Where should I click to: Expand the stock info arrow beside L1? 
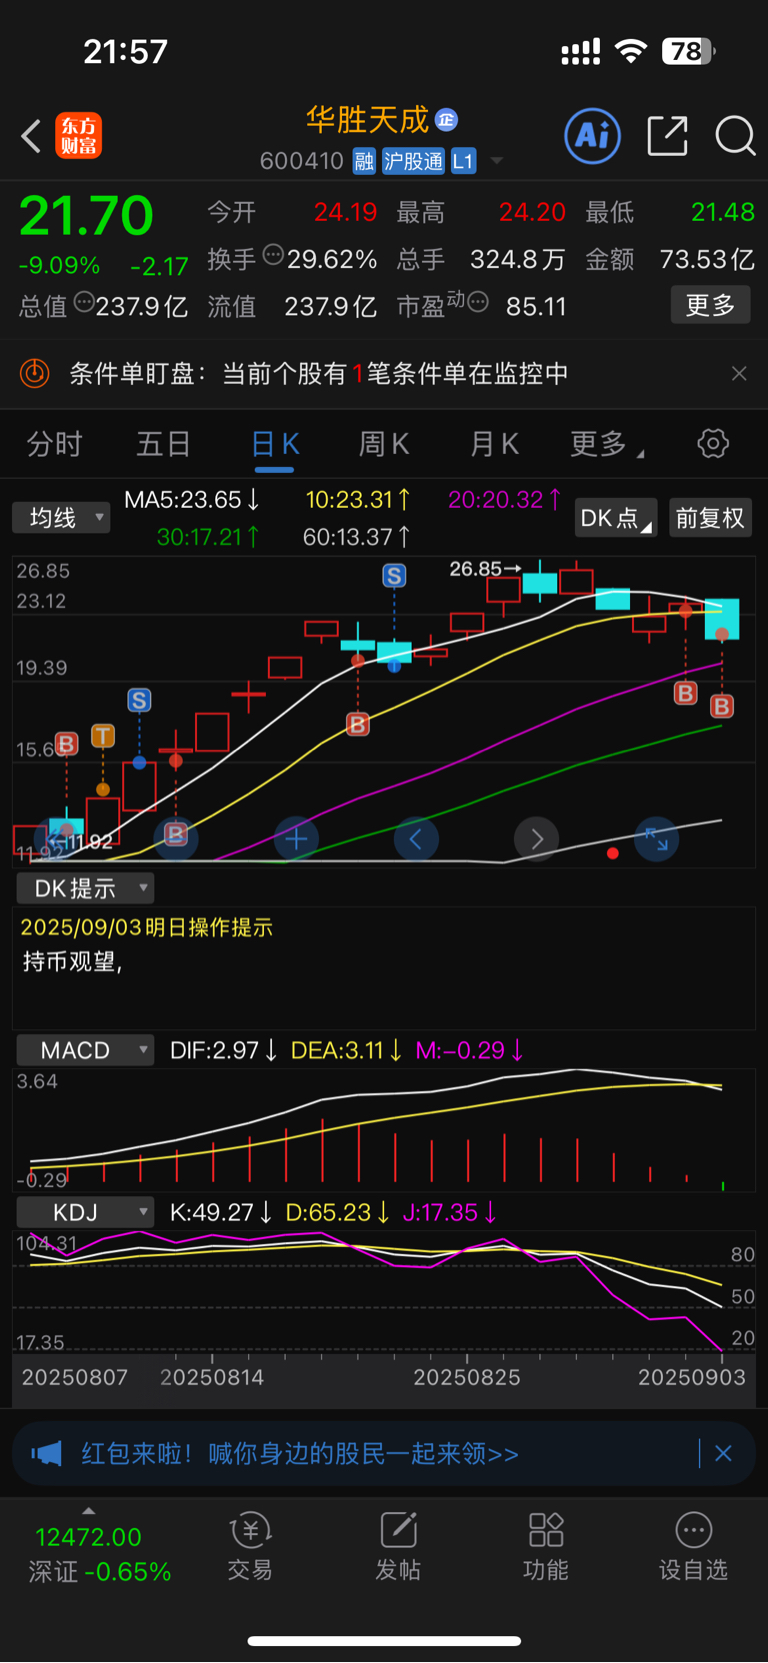point(497,161)
